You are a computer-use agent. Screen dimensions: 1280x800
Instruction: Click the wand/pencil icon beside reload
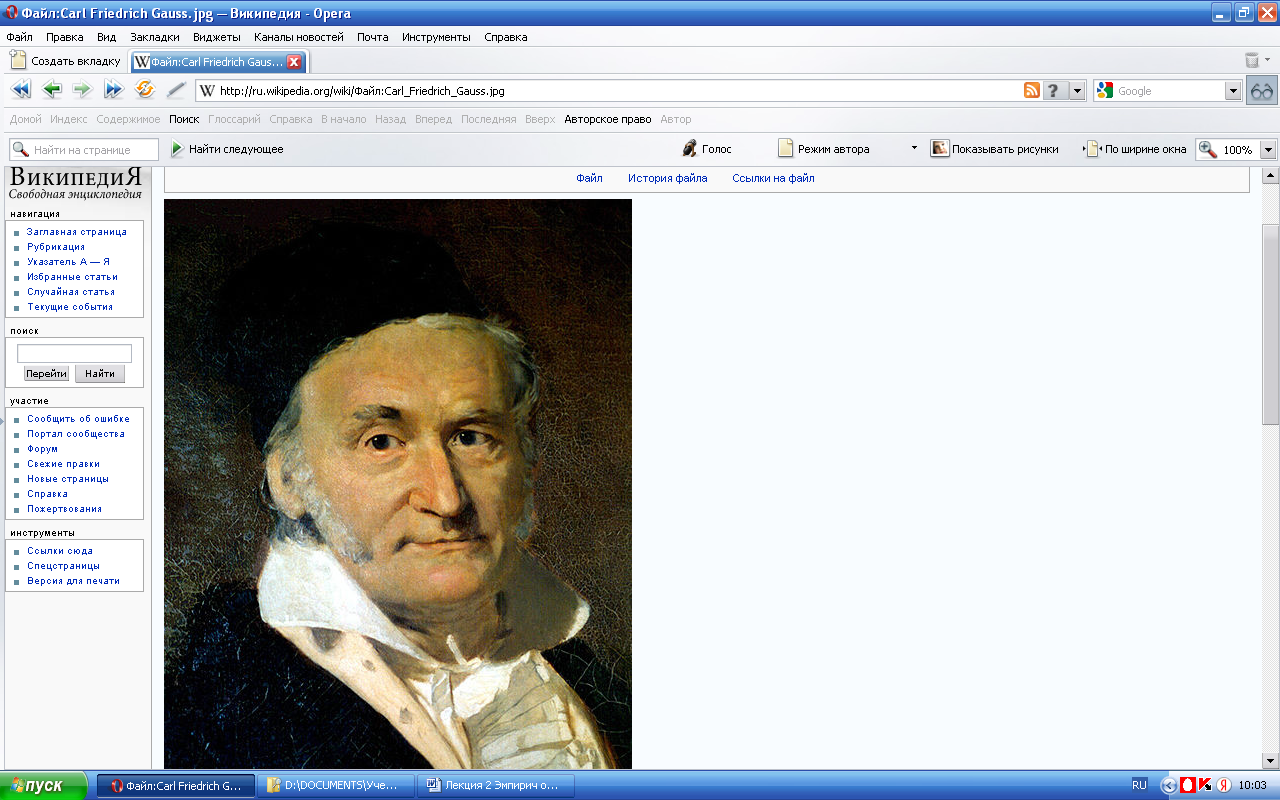pyautogui.click(x=176, y=90)
